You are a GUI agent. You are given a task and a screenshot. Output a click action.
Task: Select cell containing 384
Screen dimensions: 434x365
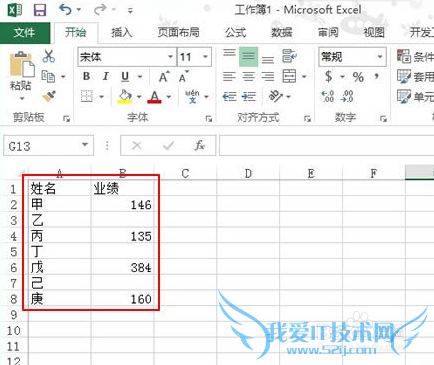point(123,267)
